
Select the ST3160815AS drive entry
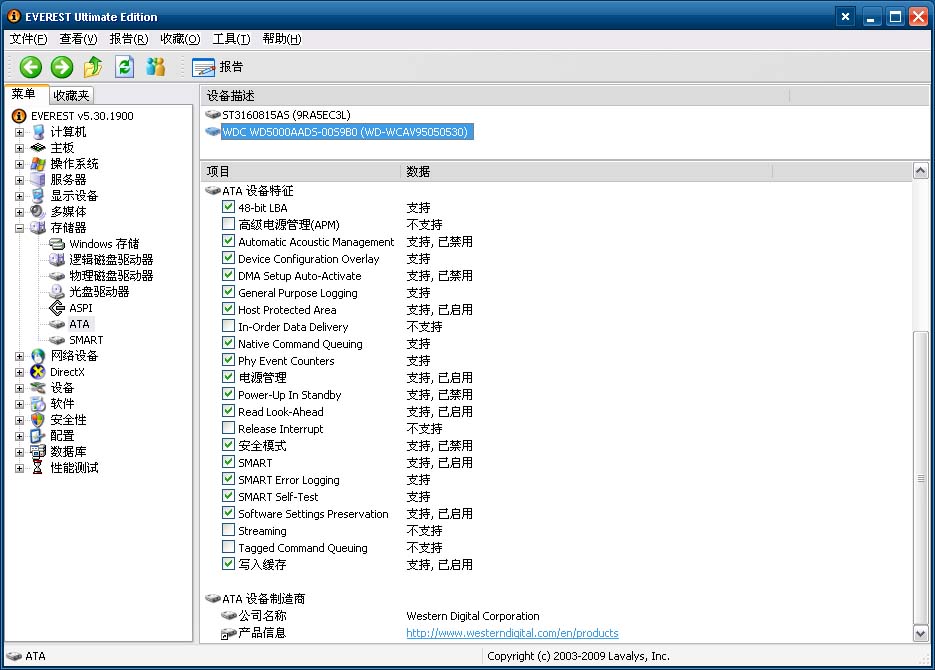(286, 115)
